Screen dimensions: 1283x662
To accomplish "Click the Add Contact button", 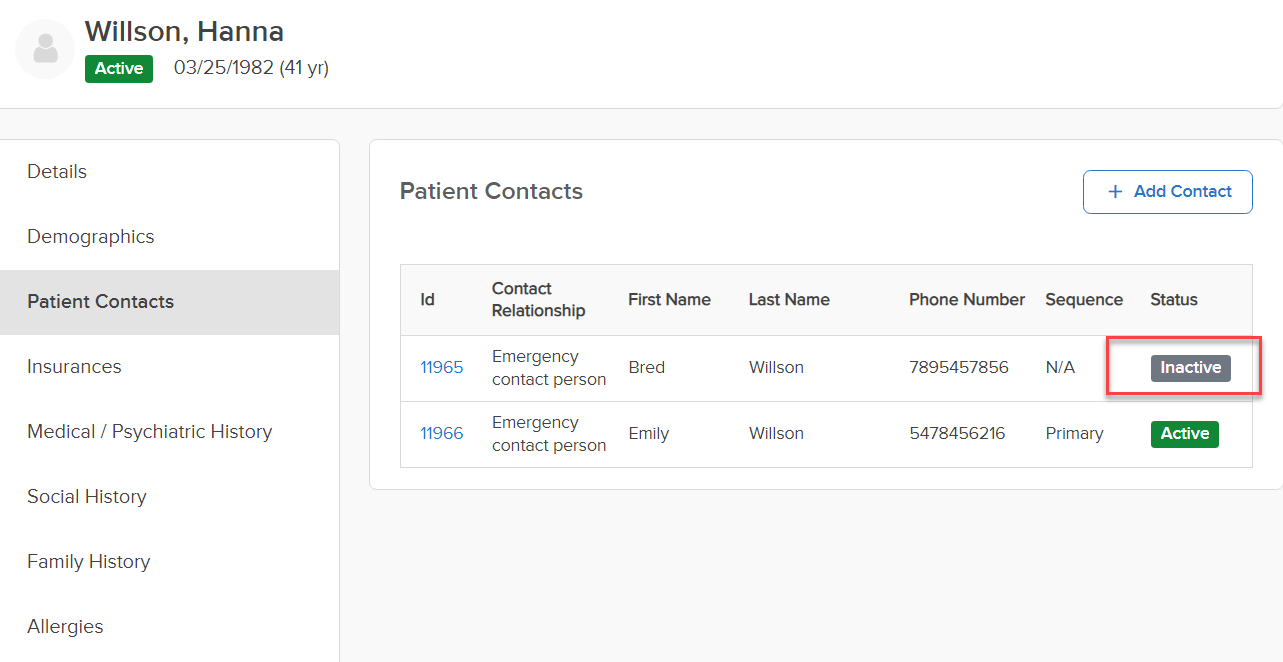I will click(1167, 192).
